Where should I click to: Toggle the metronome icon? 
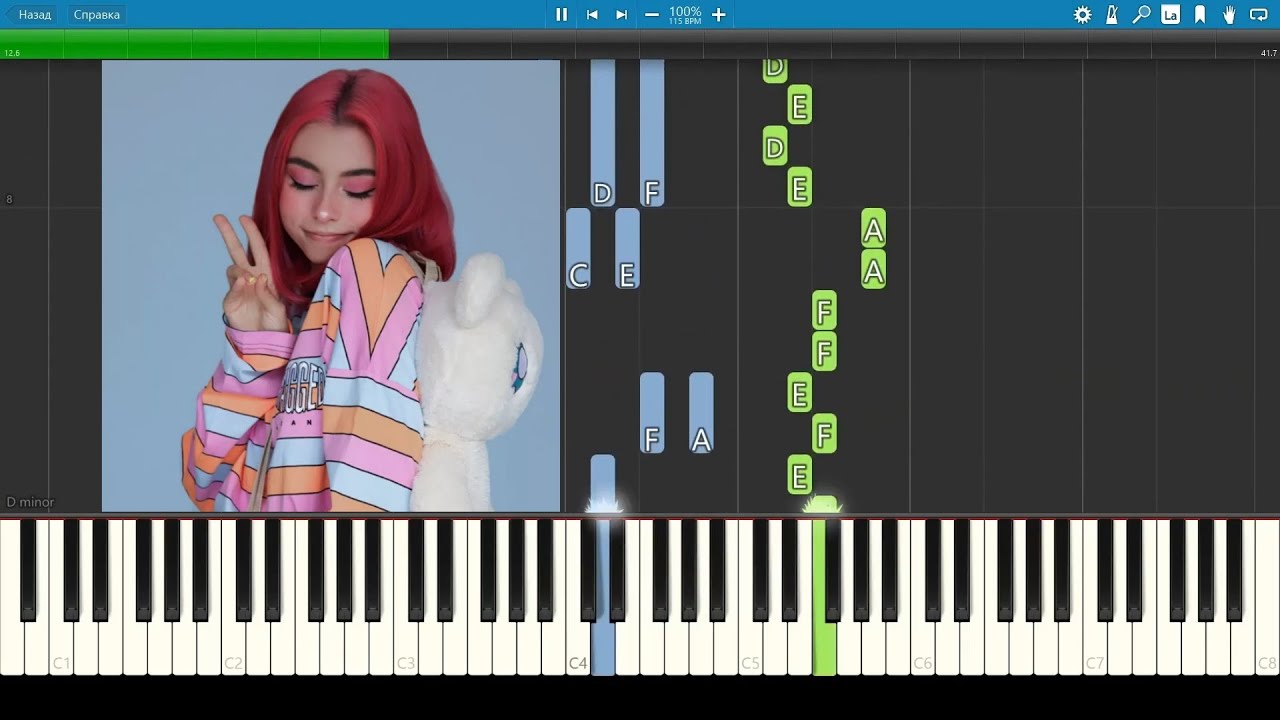[x=1112, y=15]
